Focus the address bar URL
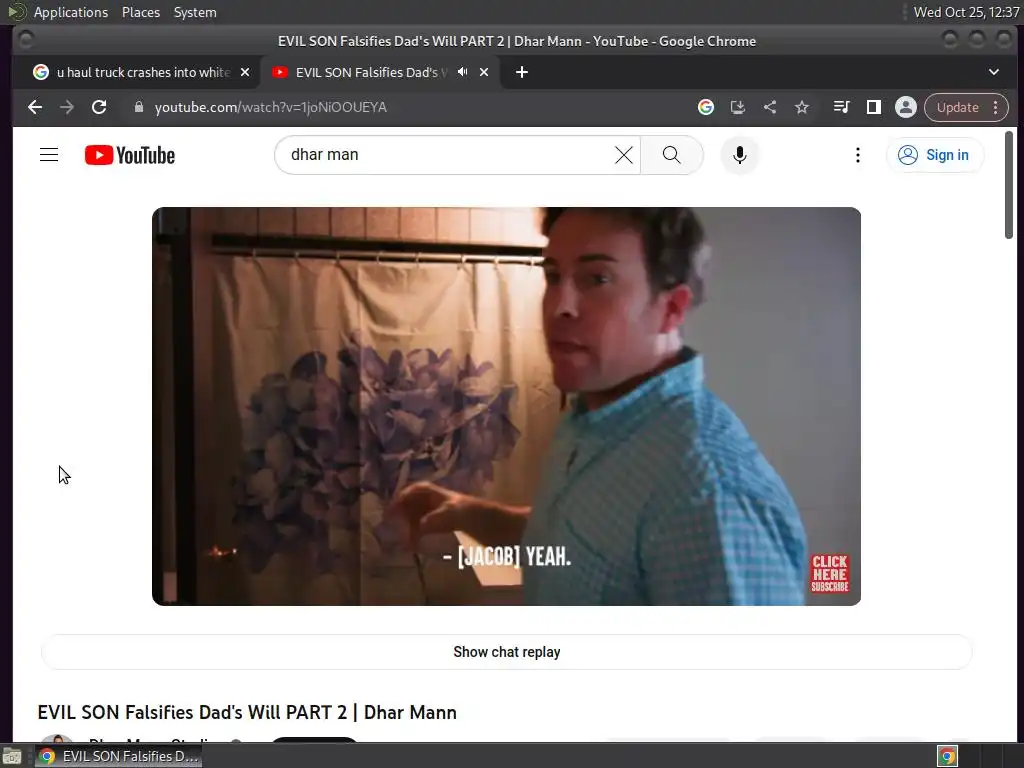The width and height of the screenshot is (1024, 768). pyautogui.click(x=271, y=107)
